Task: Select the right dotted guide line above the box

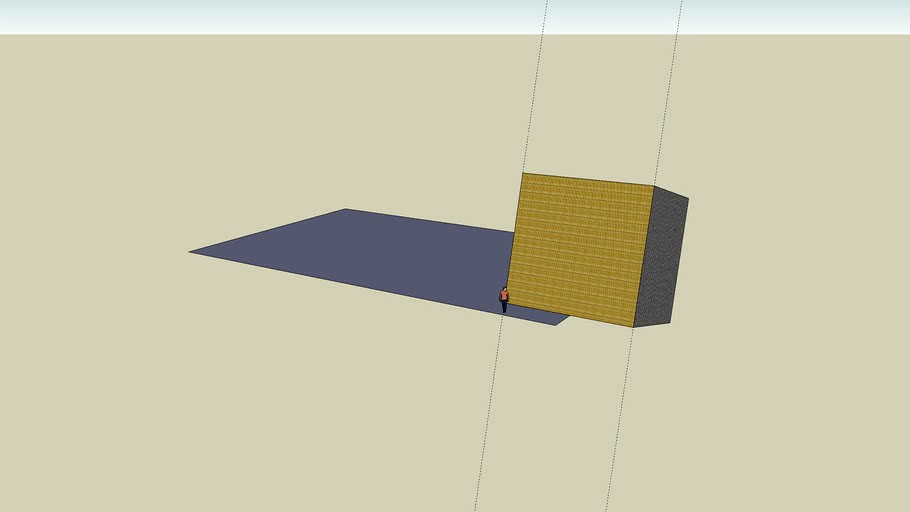Action: 668,93
